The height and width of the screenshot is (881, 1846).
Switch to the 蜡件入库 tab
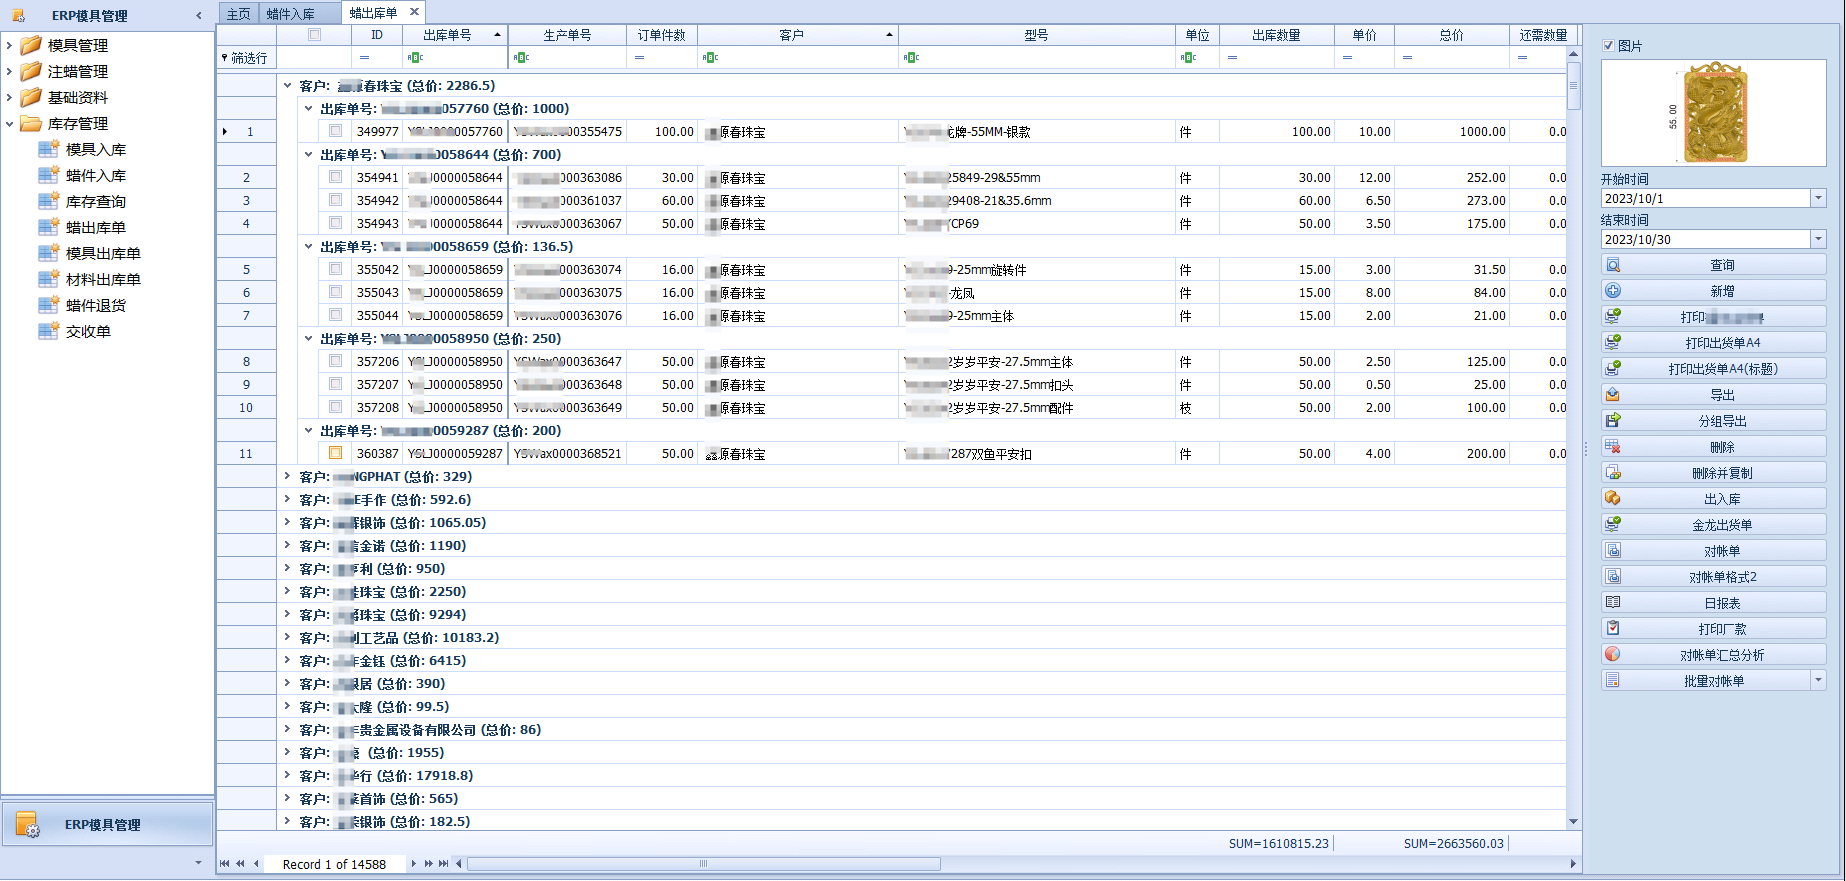pos(290,13)
